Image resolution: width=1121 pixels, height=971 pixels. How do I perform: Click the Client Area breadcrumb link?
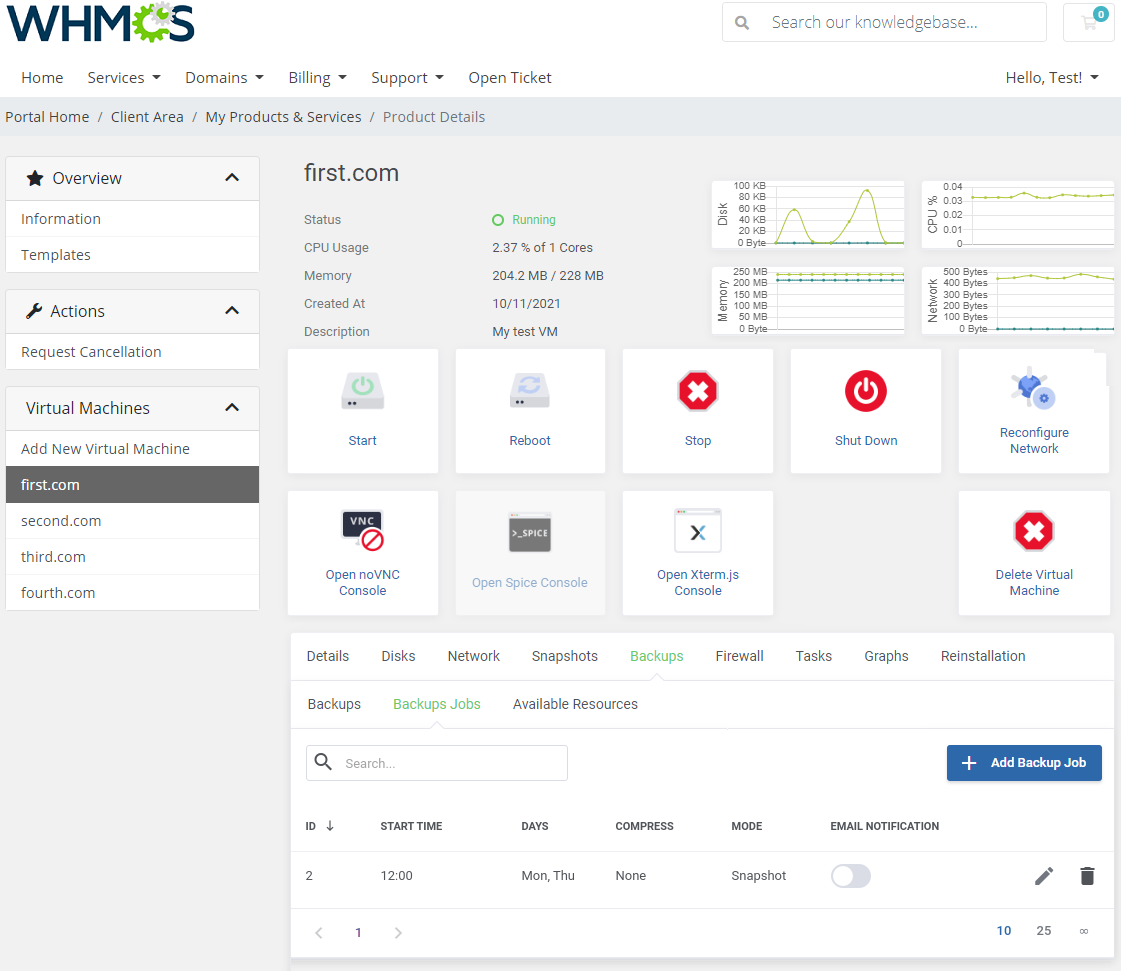pos(147,117)
